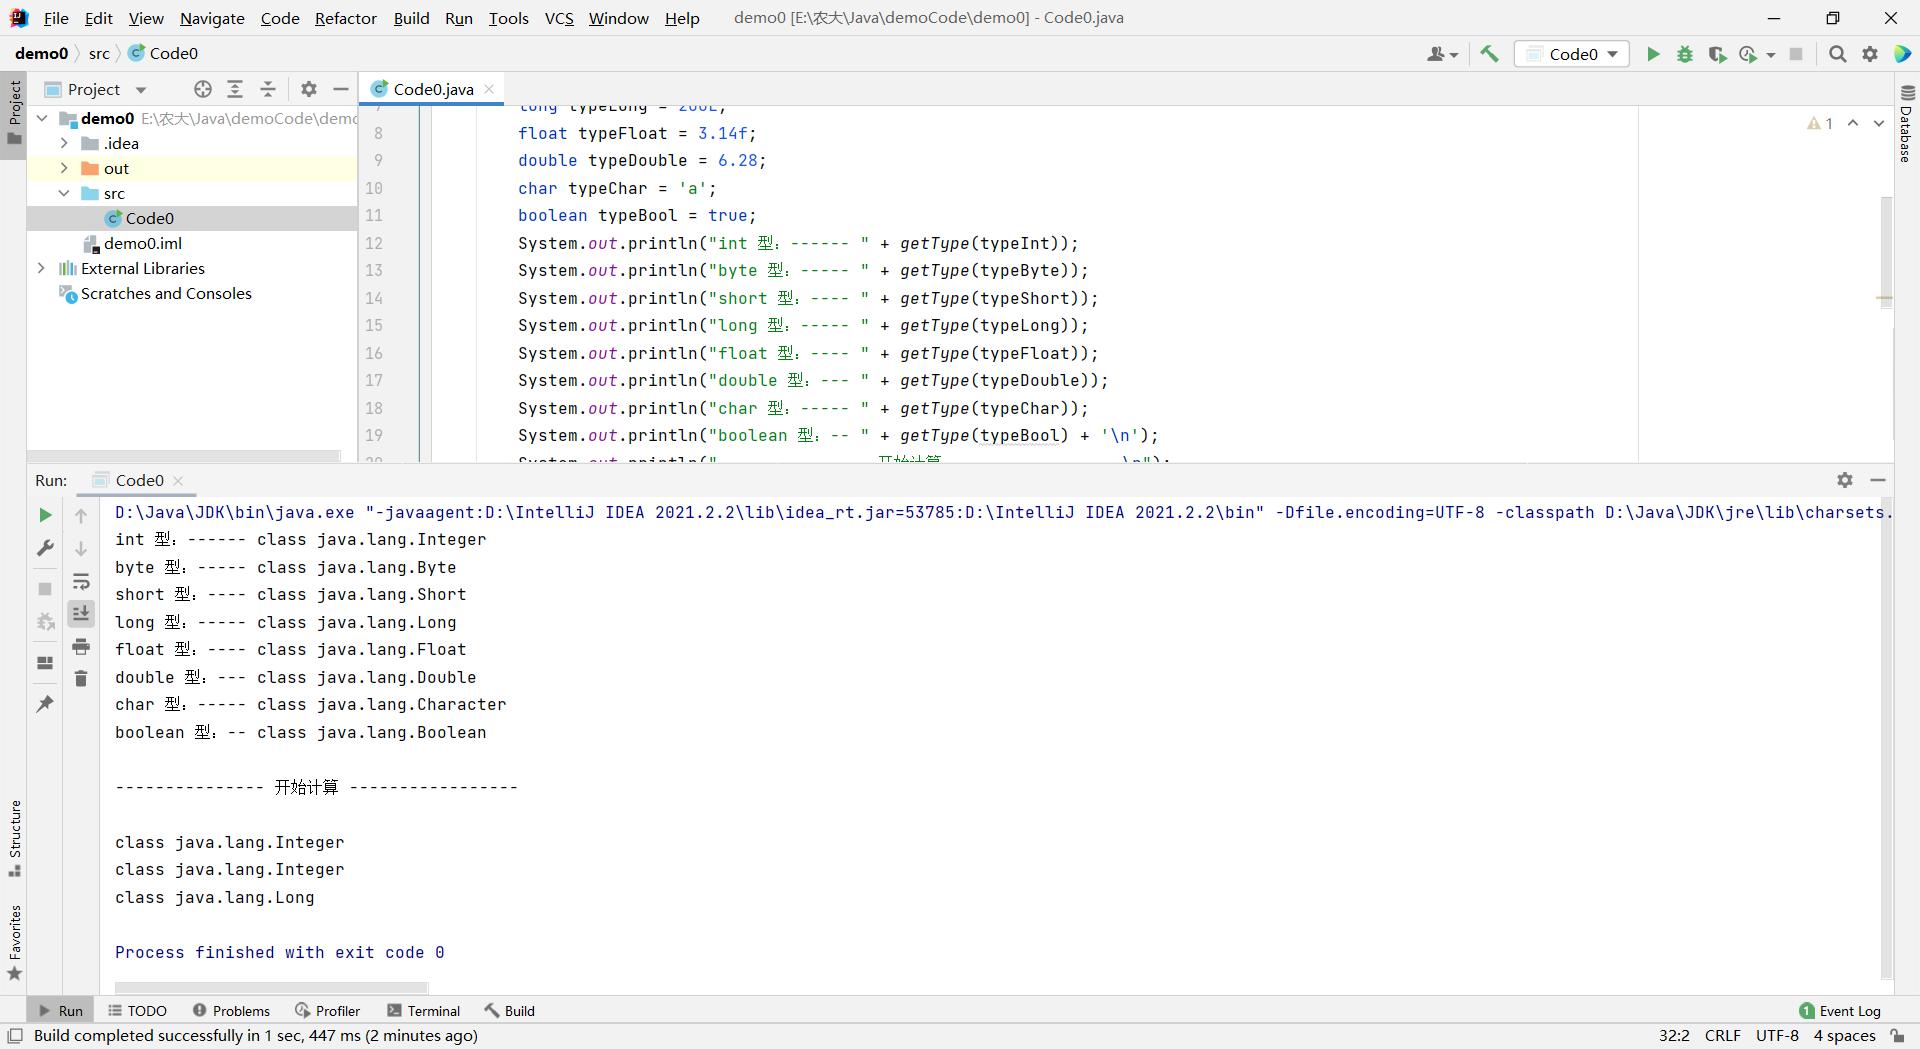Viewport: 1920px width, 1049px height.
Task: Click the Clear All trash icon in console
Action: pos(81,679)
